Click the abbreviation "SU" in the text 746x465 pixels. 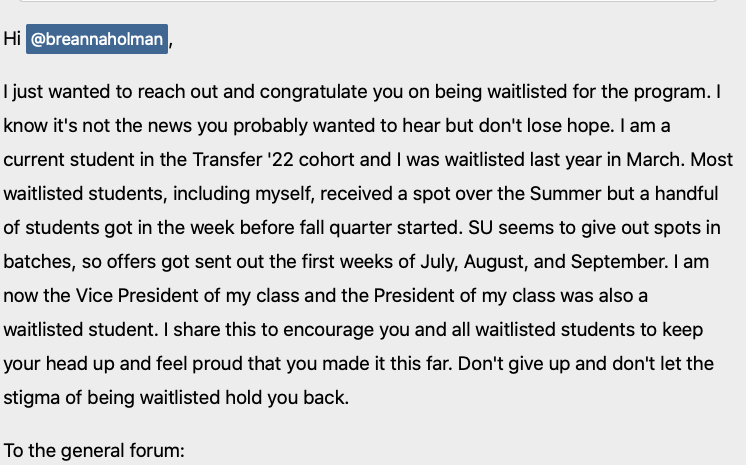click(x=481, y=228)
